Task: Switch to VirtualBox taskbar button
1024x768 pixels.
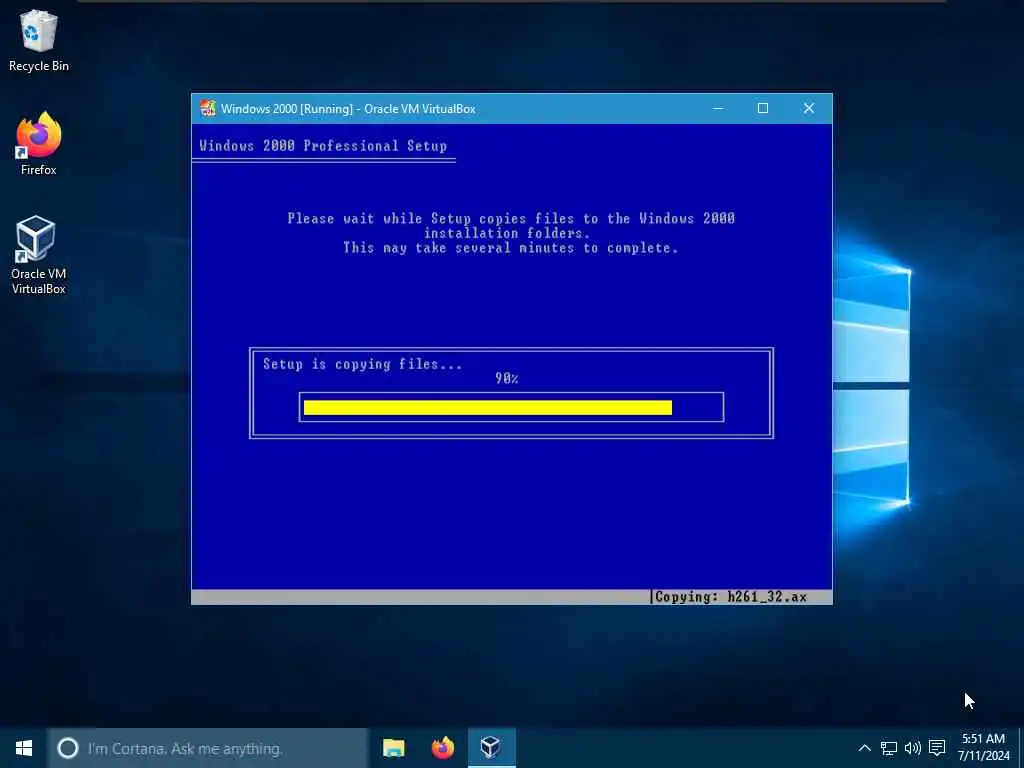Action: click(x=492, y=748)
